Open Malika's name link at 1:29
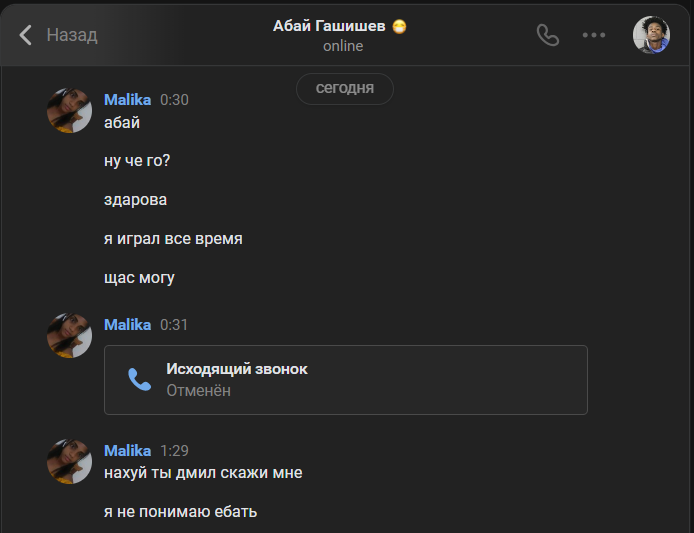The image size is (694, 533). point(127,451)
